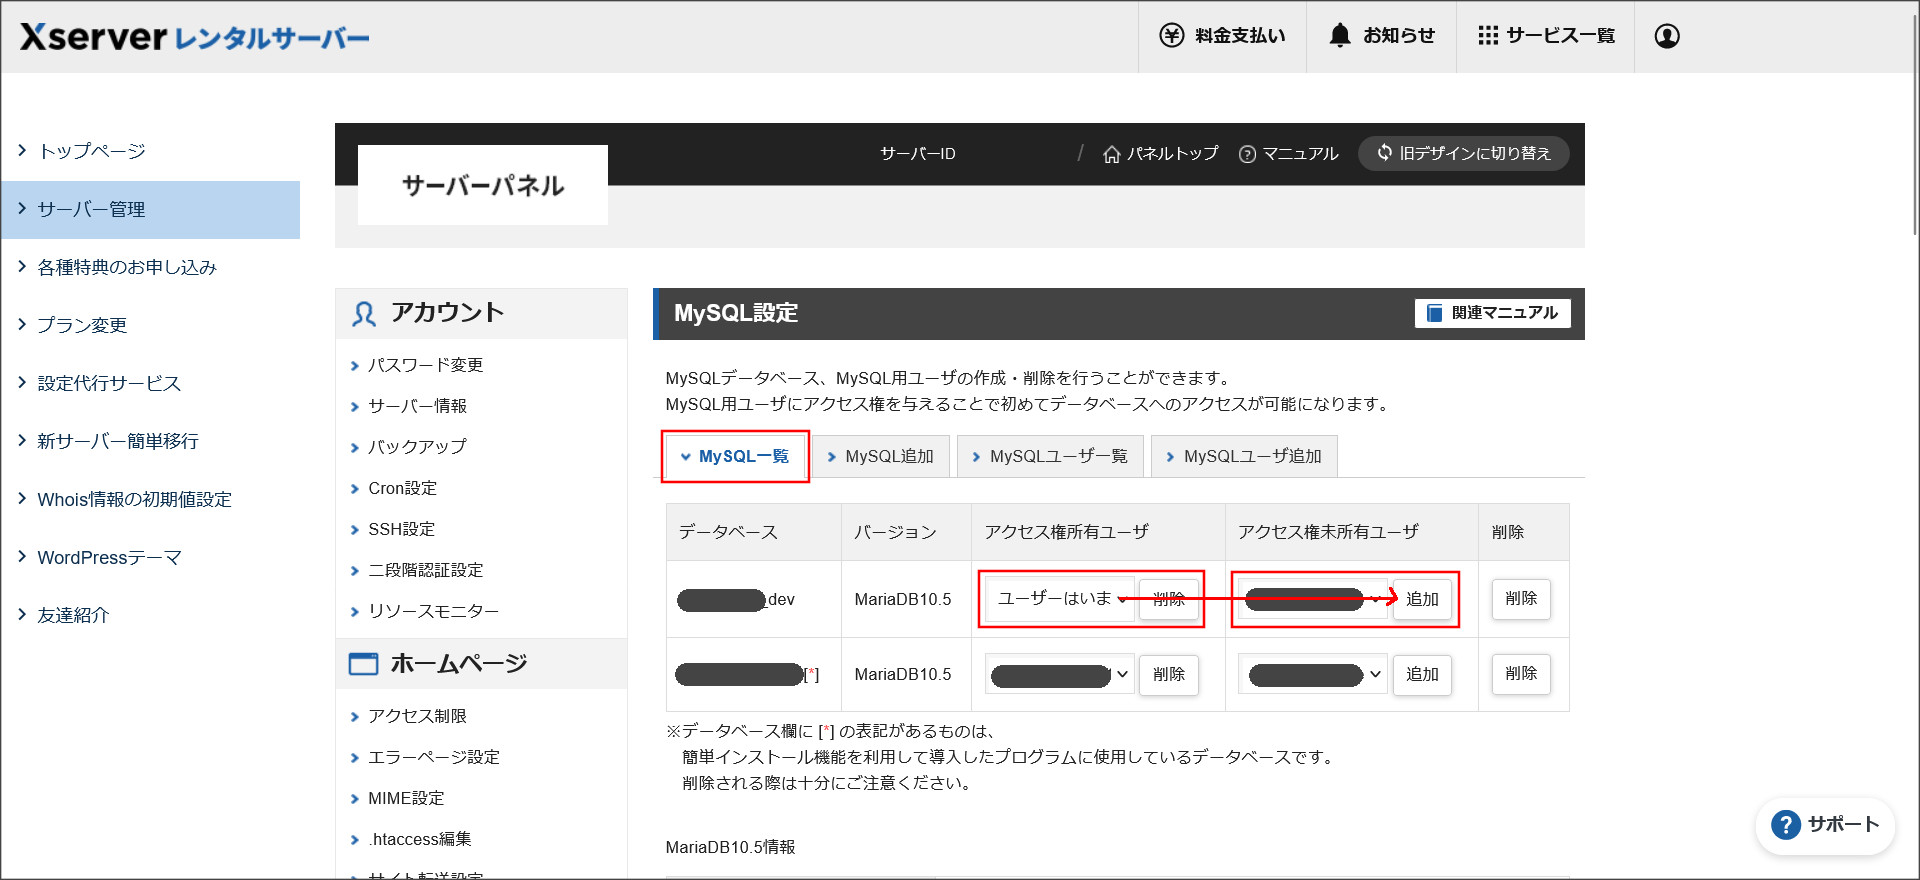Select サーバー管理 in the left menu
1920x880 pixels.
(x=150, y=209)
